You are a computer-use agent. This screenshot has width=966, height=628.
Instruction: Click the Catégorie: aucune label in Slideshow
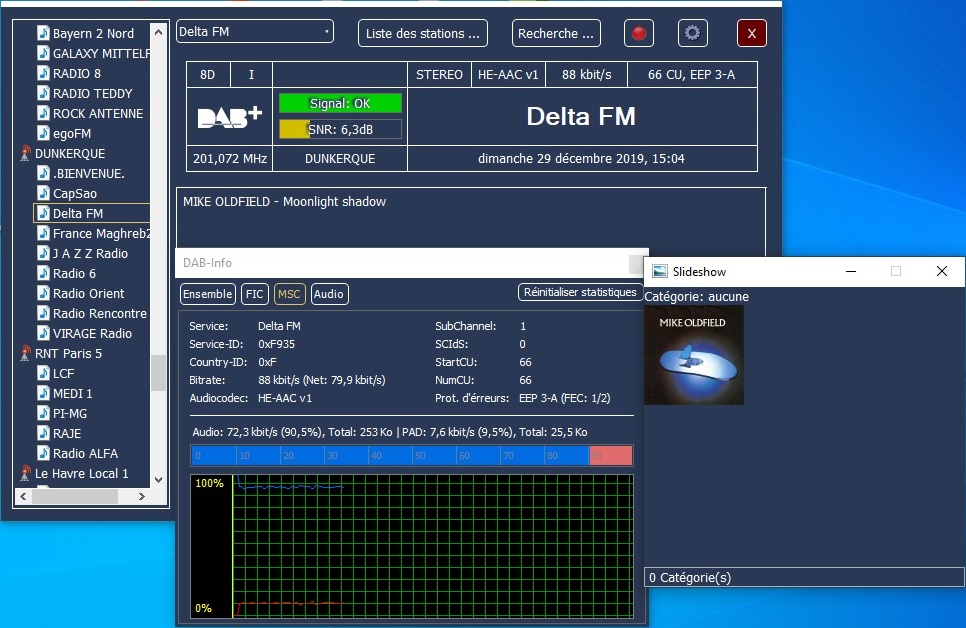click(x=697, y=296)
